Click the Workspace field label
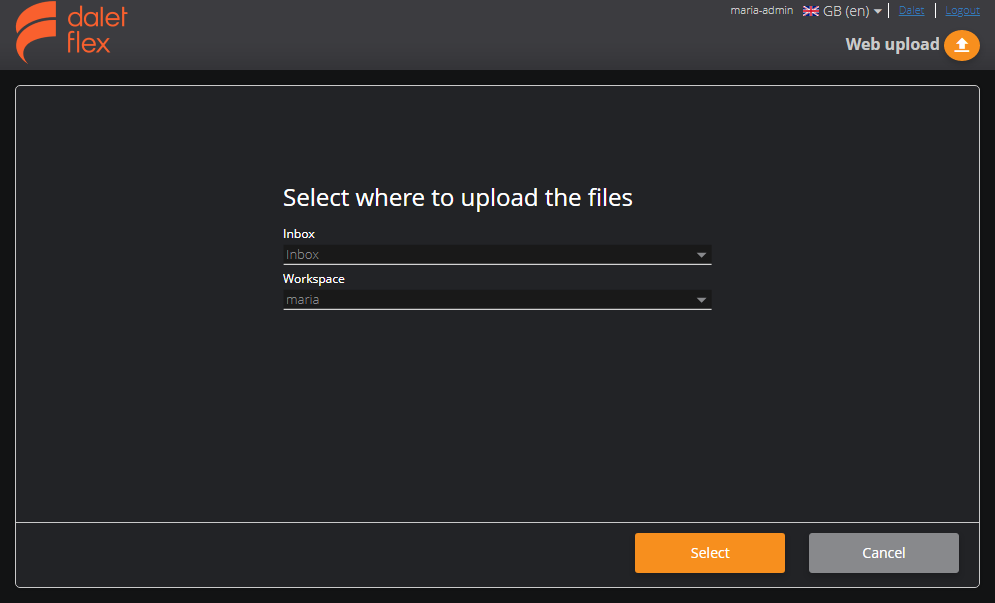The width and height of the screenshot is (995, 603). pyautogui.click(x=313, y=278)
